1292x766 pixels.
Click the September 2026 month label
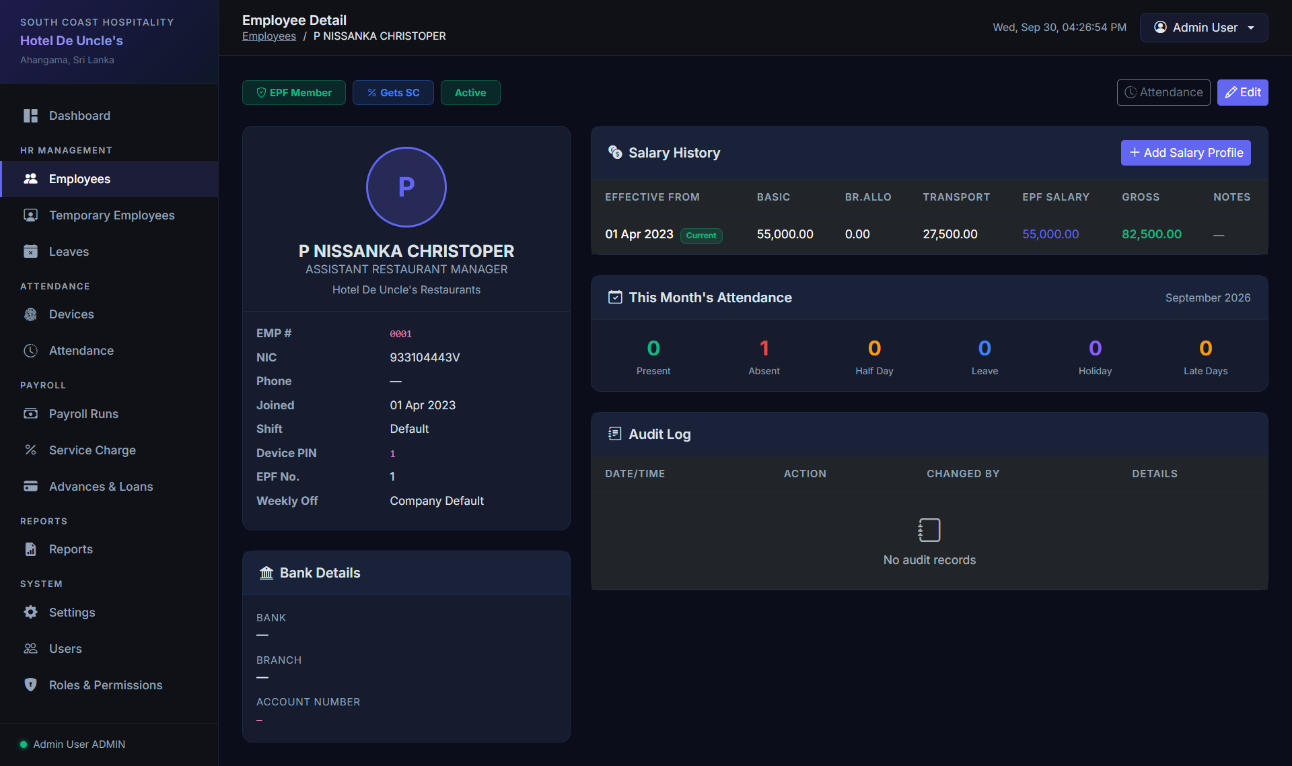pos(1208,298)
